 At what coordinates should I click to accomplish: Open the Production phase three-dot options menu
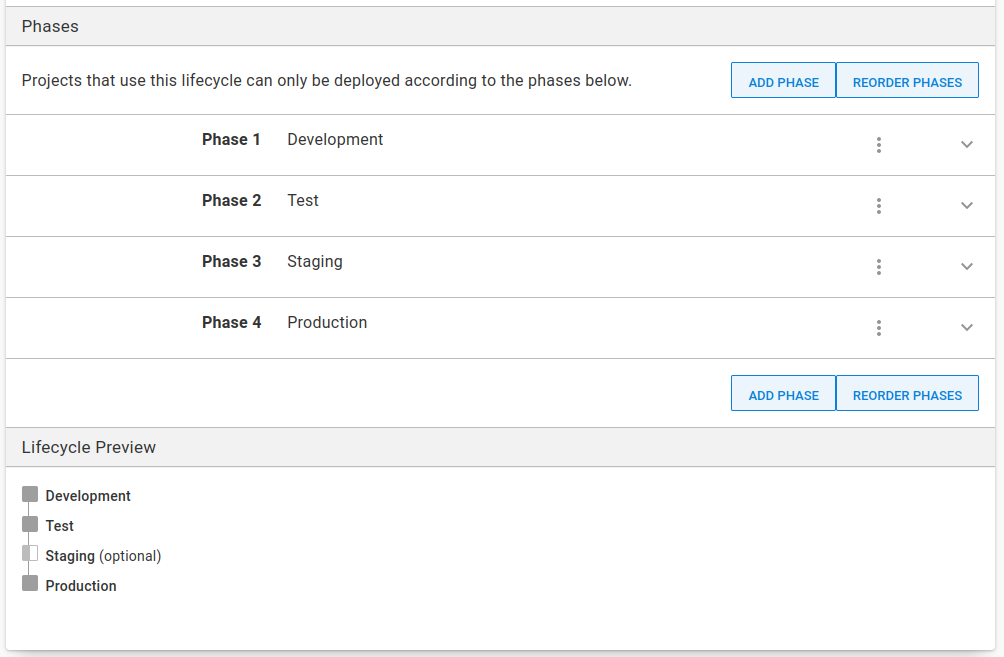(x=879, y=328)
